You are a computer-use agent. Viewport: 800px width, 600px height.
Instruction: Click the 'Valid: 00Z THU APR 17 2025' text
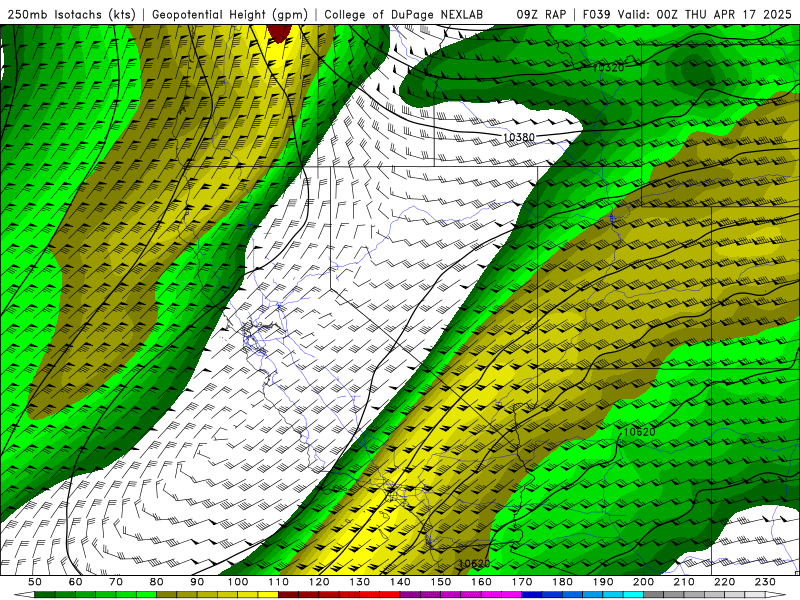(705, 15)
